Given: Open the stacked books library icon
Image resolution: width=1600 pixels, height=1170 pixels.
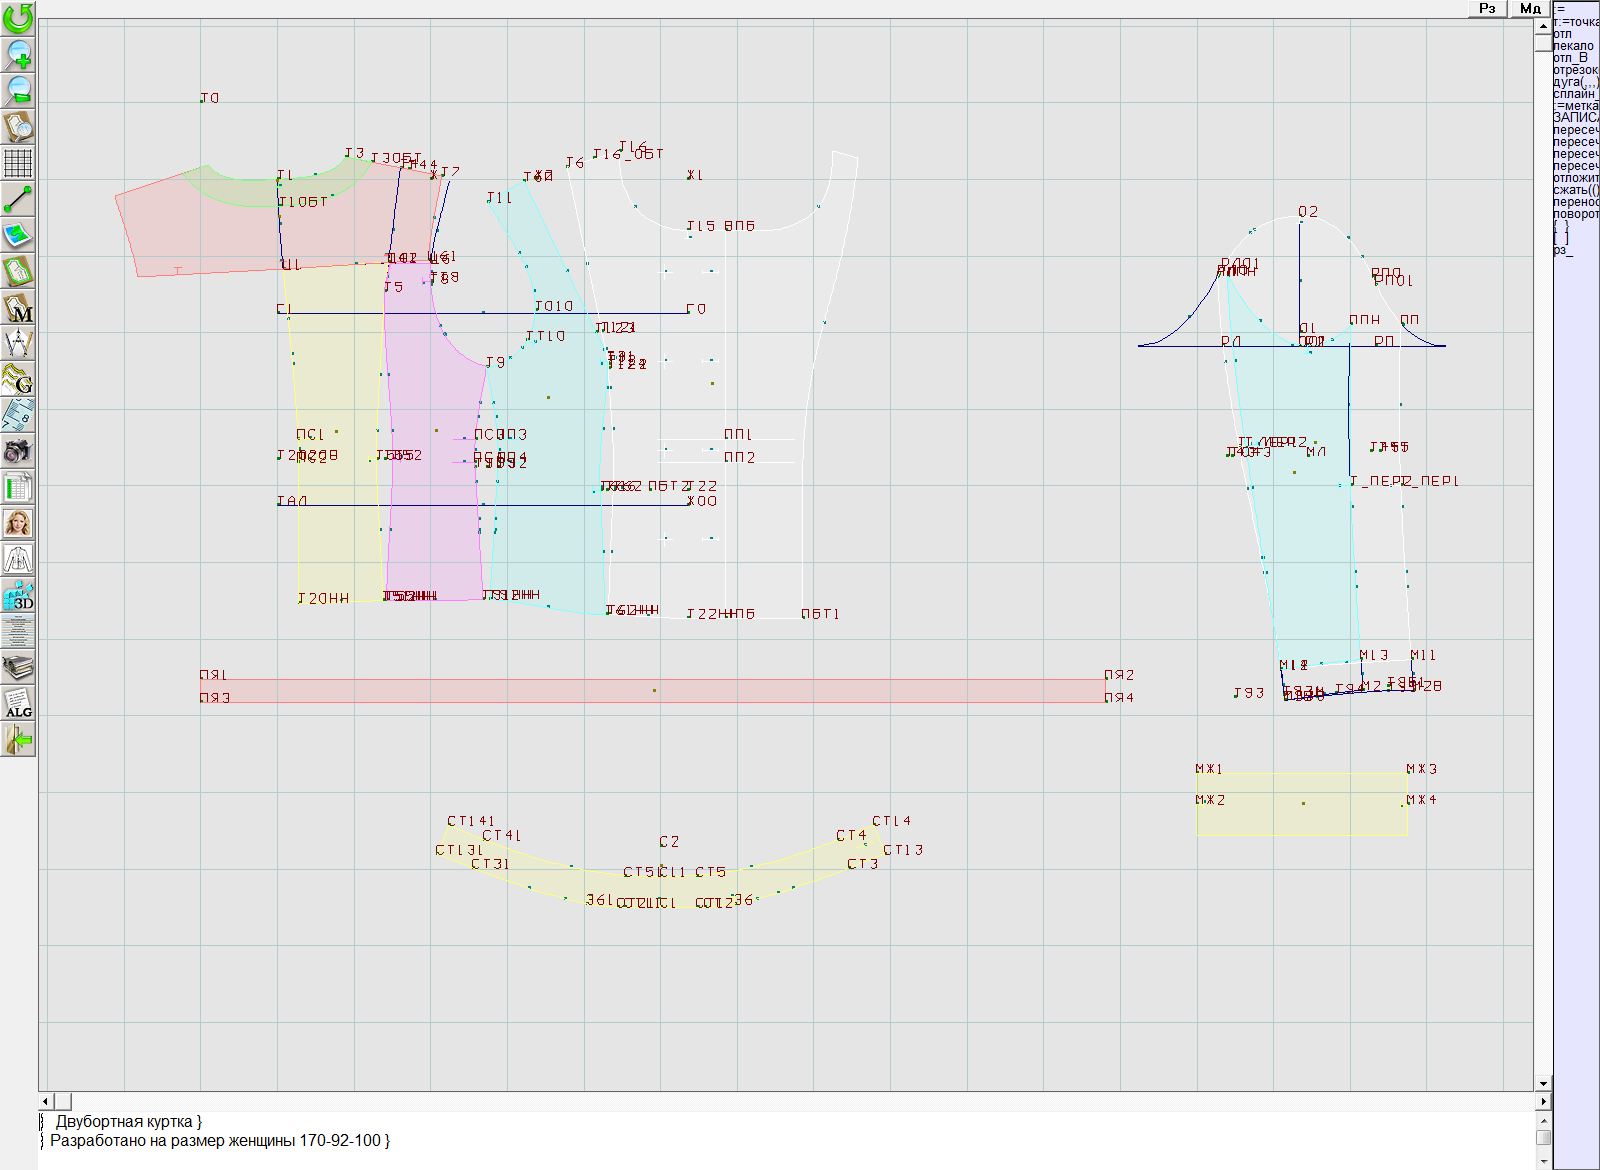Looking at the screenshot, I should [18, 667].
